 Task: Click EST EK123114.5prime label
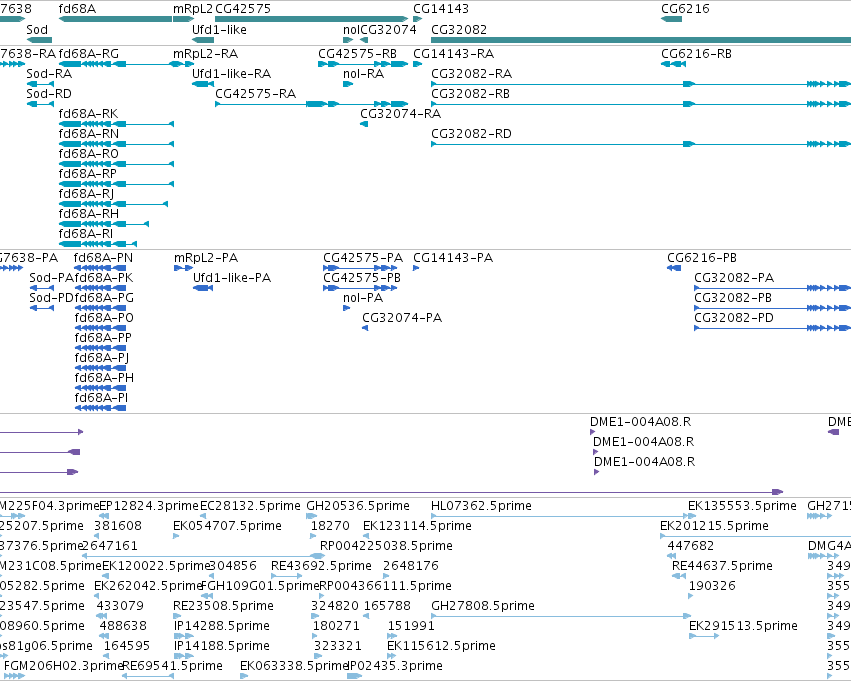pyautogui.click(x=417, y=526)
